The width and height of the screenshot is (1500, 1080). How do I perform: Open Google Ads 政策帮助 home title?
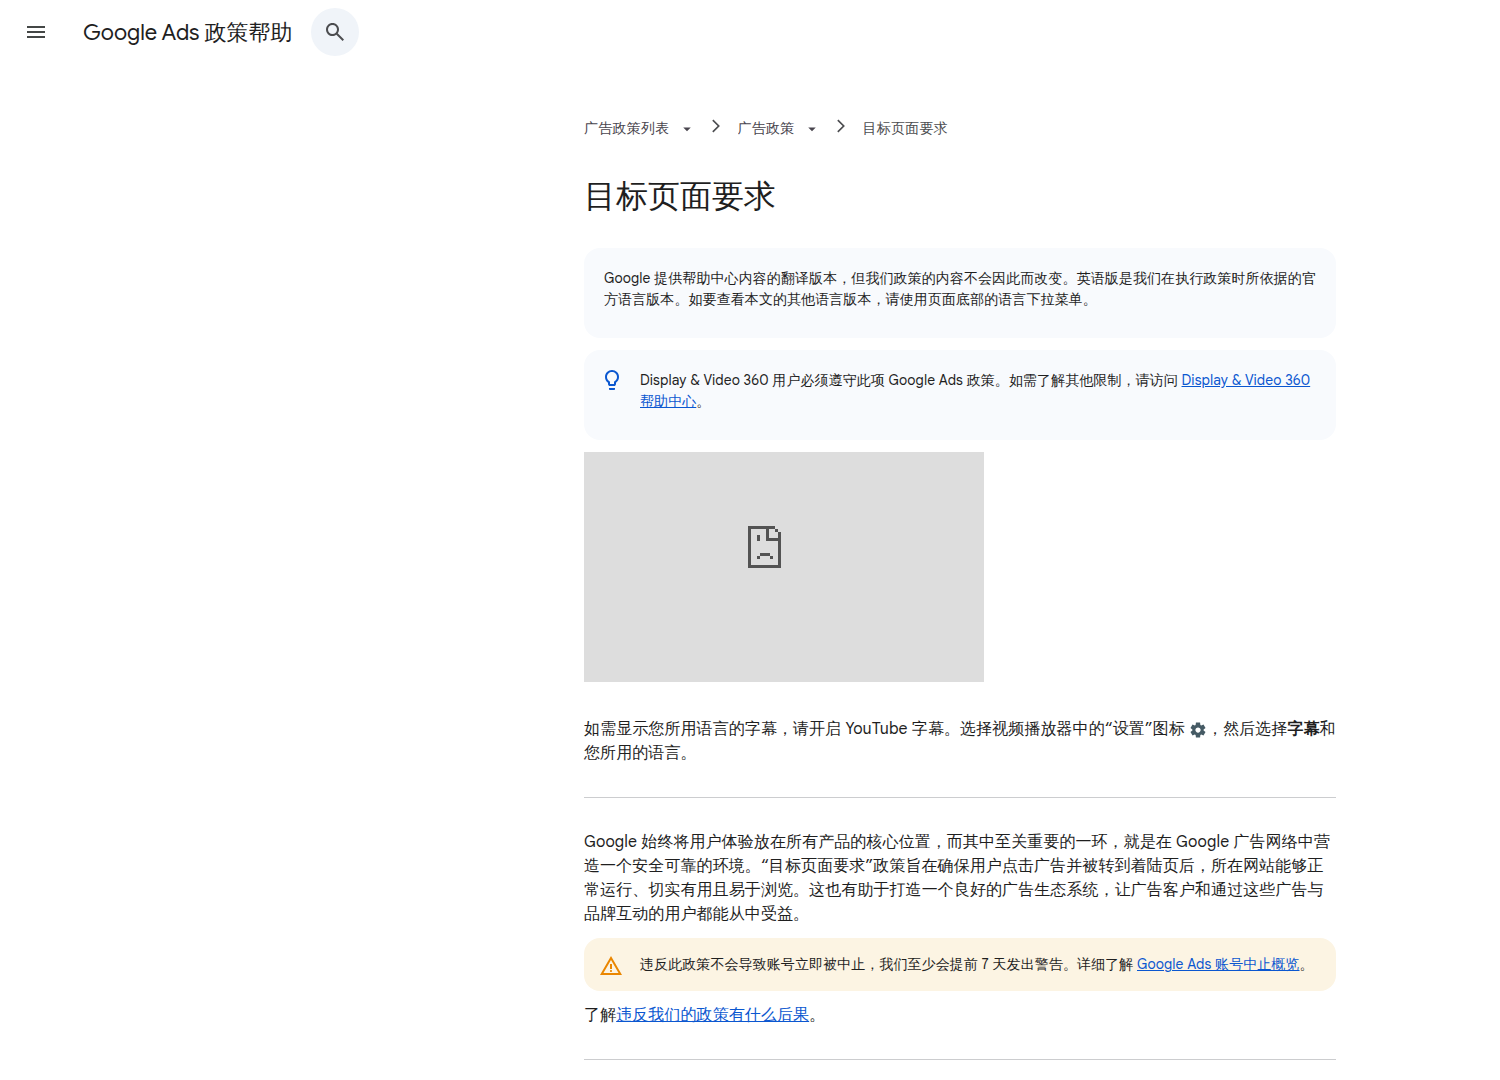tap(187, 32)
